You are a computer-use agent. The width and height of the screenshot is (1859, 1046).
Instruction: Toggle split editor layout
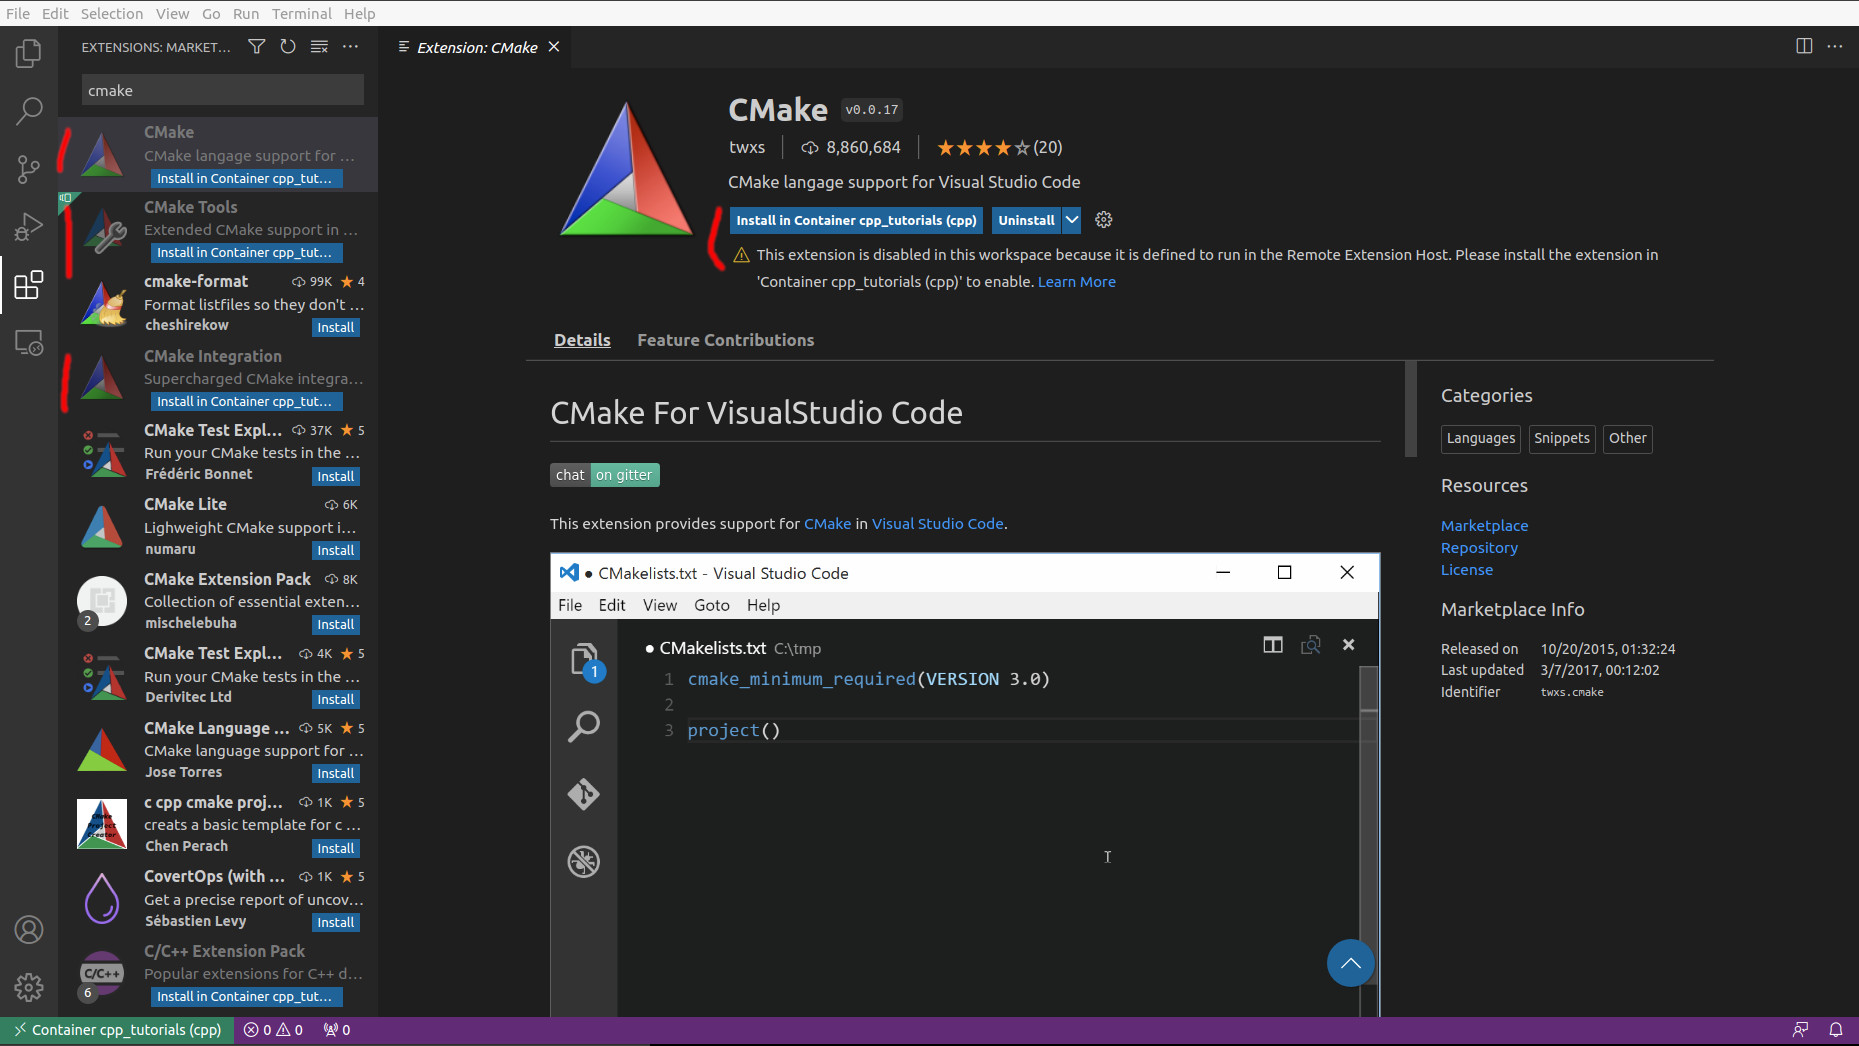pyautogui.click(x=1804, y=46)
